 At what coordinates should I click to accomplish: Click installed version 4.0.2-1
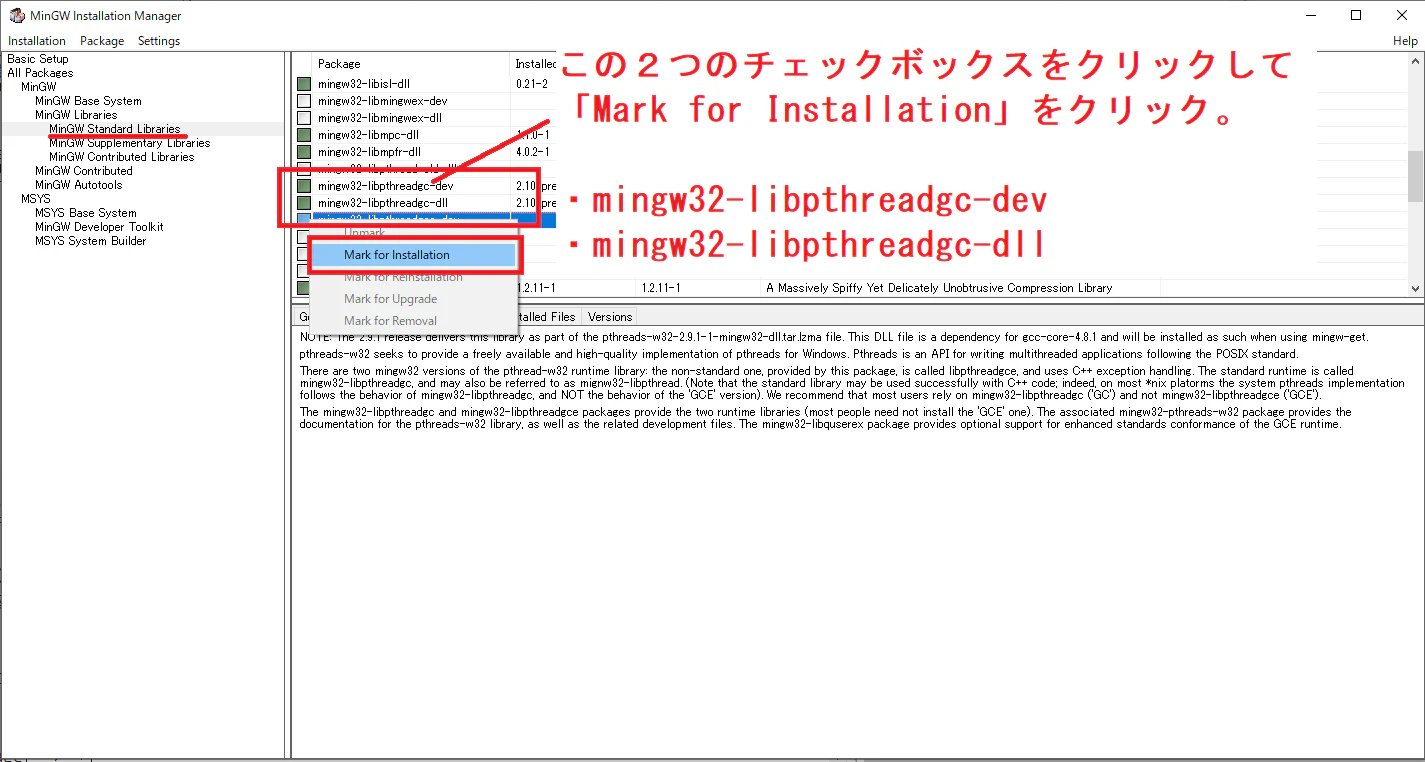click(532, 152)
